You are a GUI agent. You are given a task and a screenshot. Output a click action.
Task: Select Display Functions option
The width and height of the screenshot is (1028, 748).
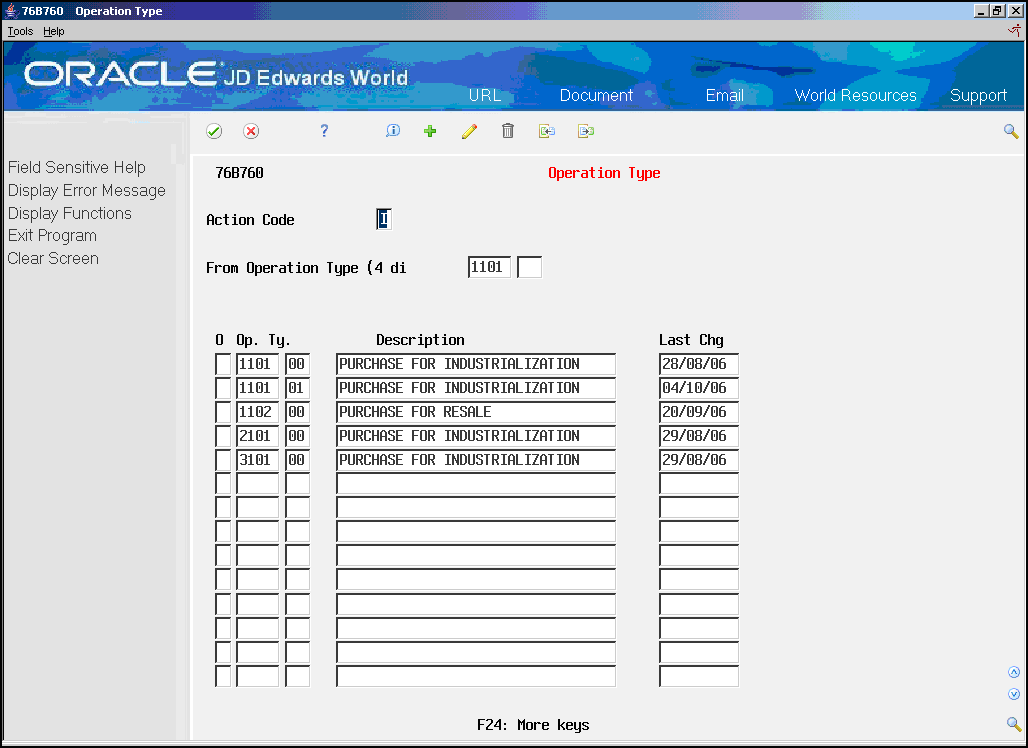(69, 213)
